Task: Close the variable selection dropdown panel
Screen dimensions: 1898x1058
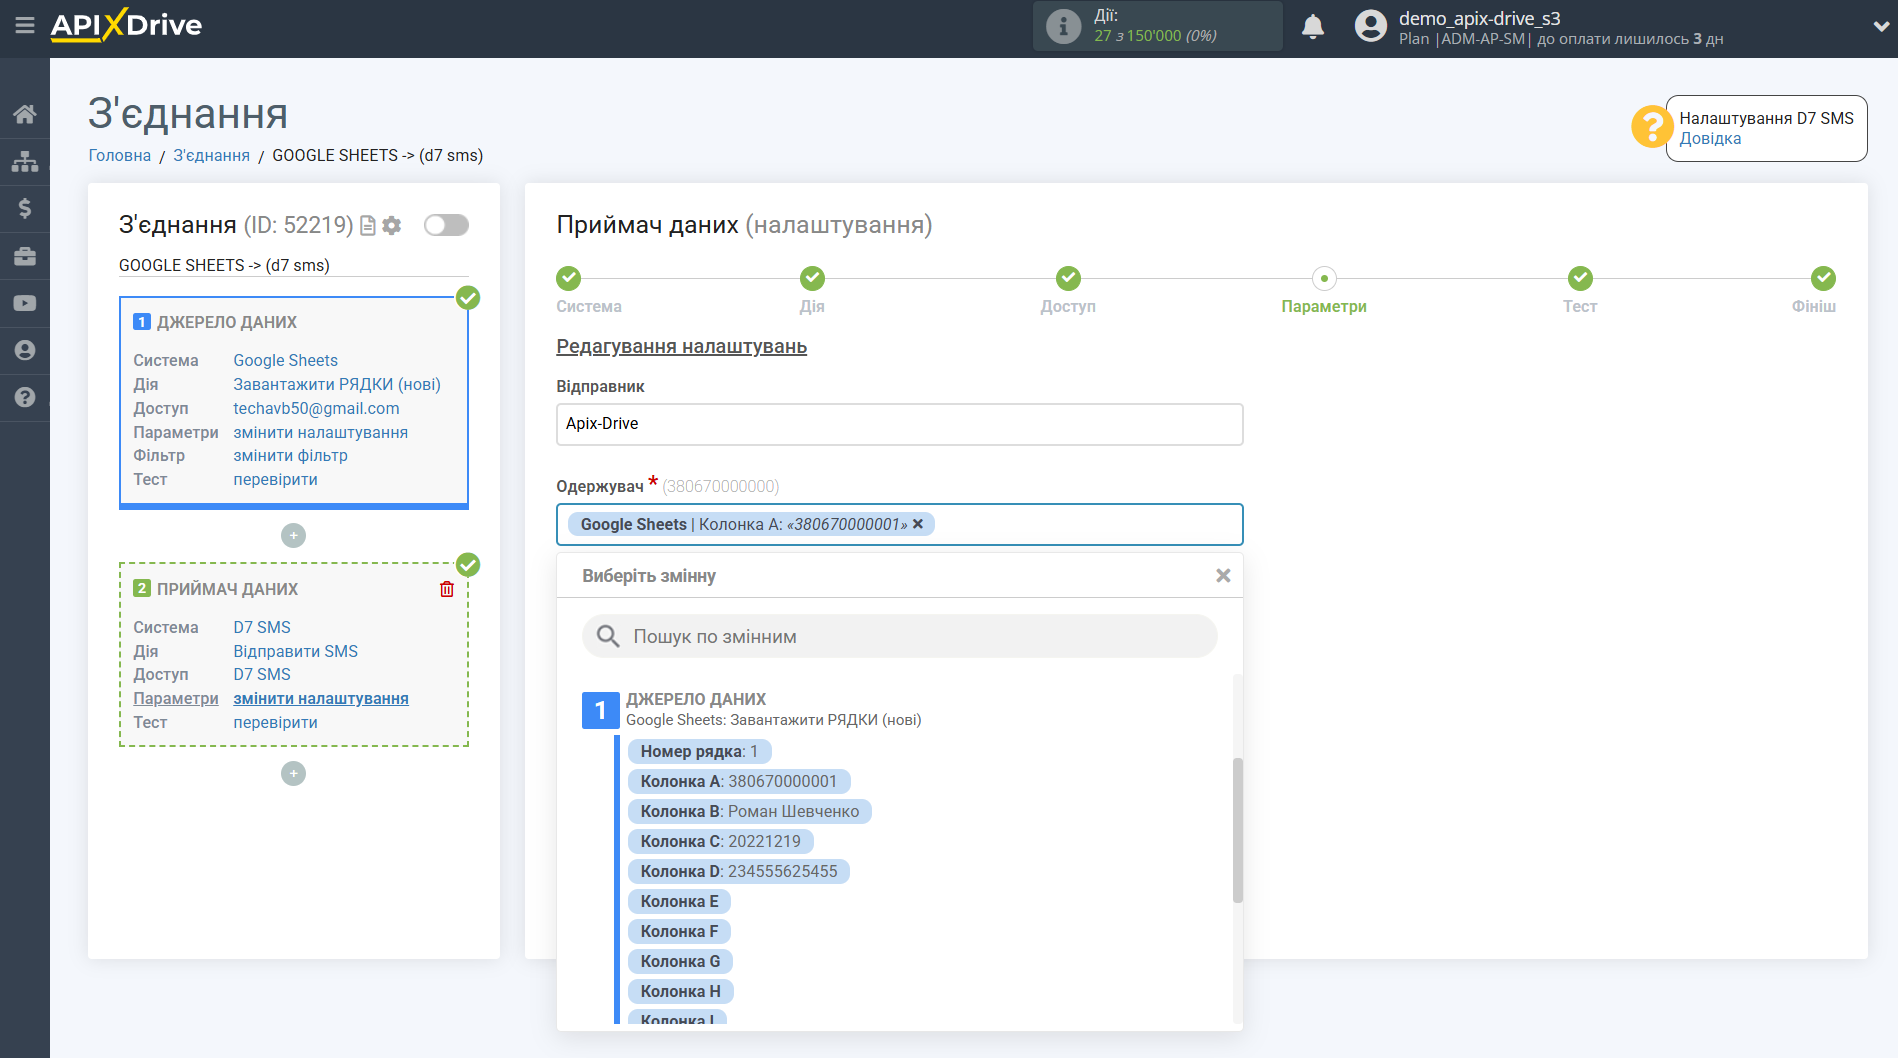Action: click(x=1222, y=576)
